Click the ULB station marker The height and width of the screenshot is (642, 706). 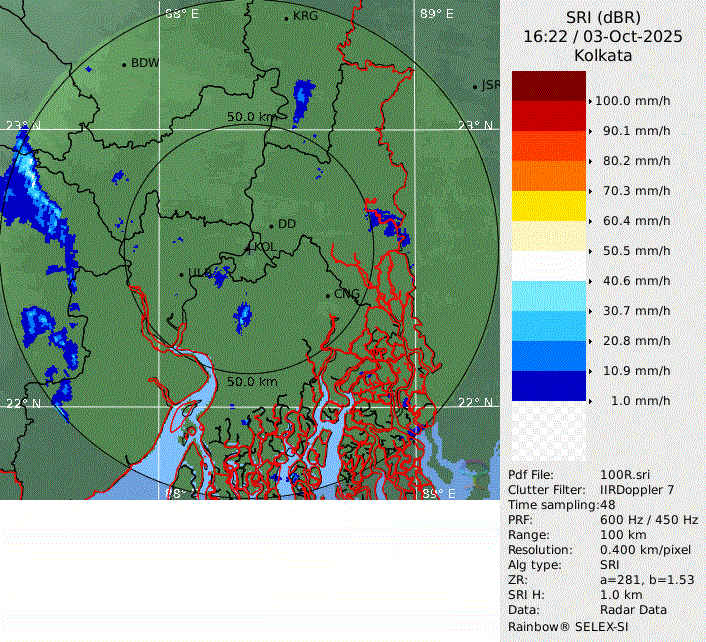coord(182,273)
